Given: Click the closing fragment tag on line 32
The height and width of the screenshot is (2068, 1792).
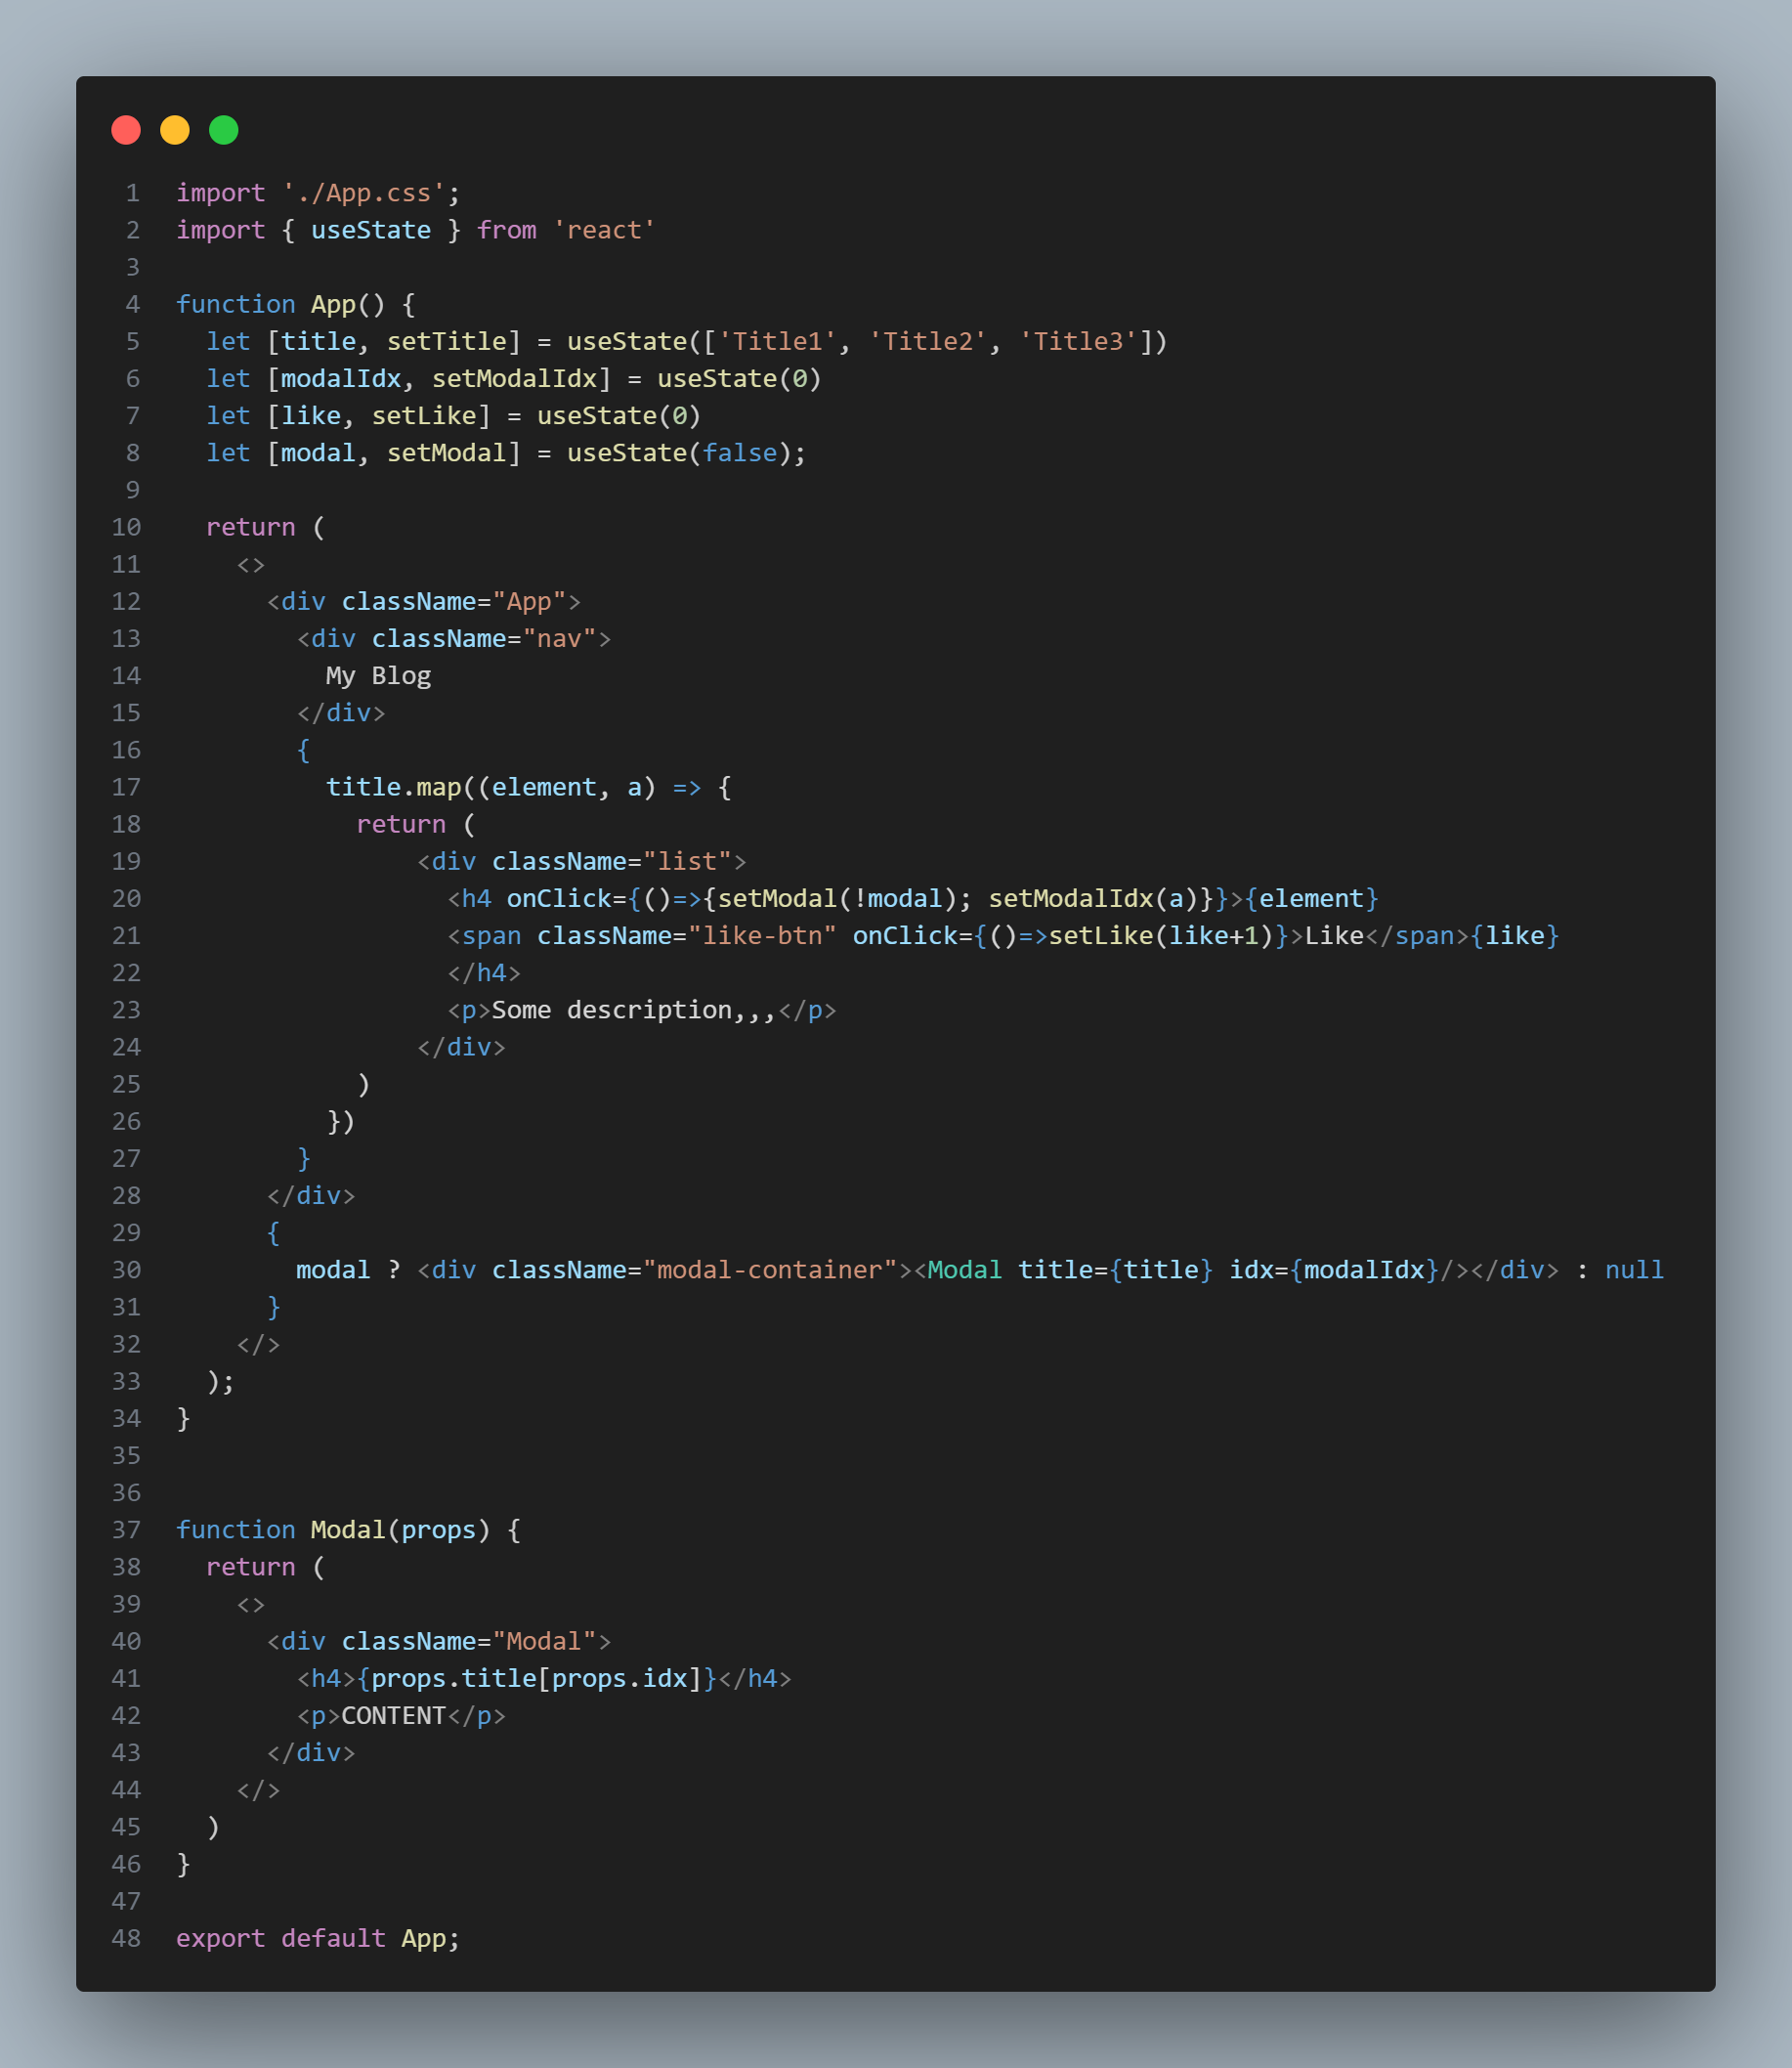Looking at the screenshot, I should click(x=258, y=1344).
